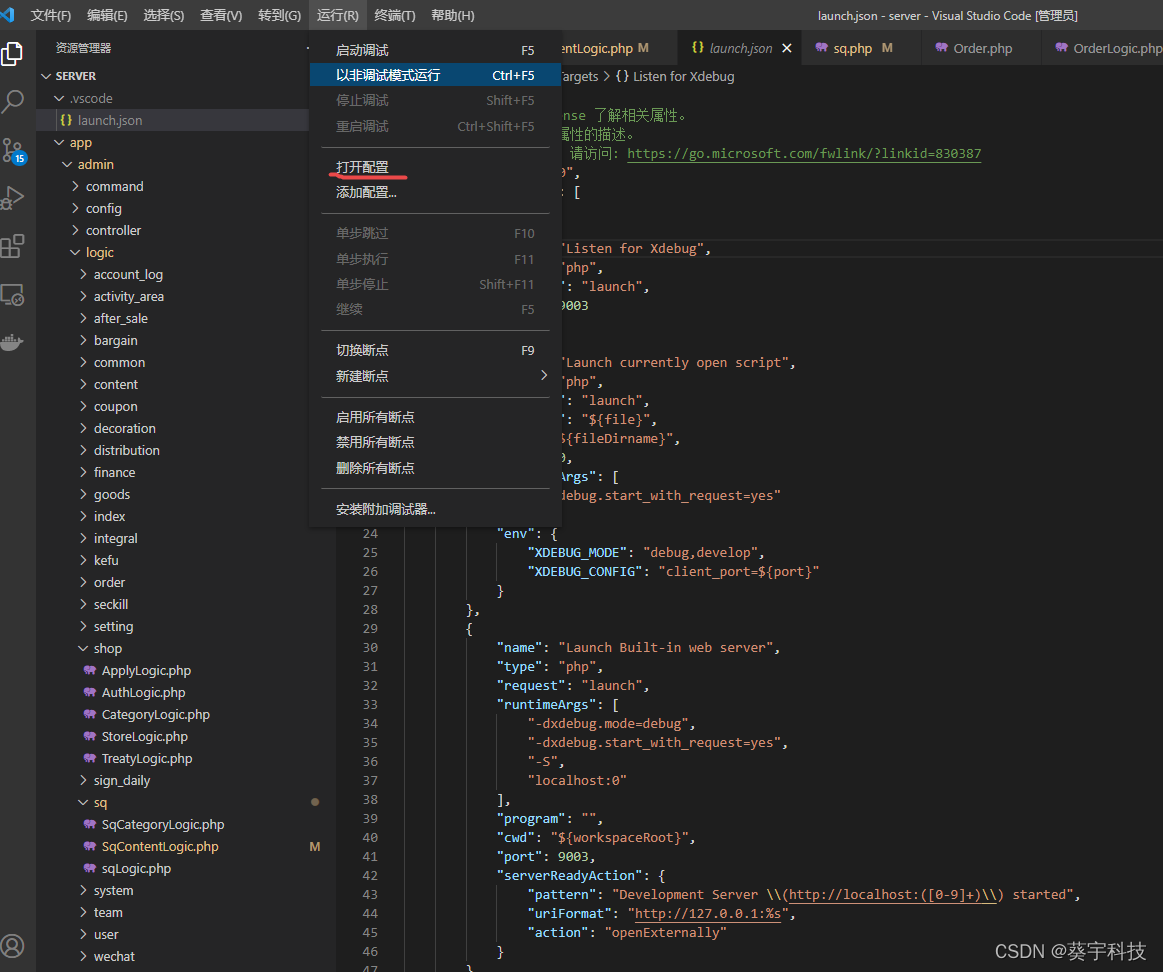Expand the account_log folder
1163x972 pixels.
click(x=83, y=275)
